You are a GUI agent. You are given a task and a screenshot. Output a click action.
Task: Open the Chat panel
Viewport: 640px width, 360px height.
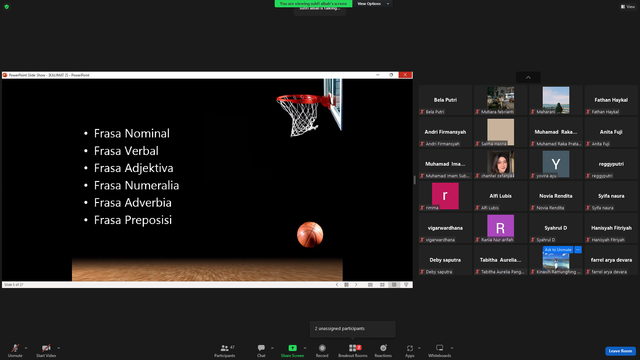(261, 350)
